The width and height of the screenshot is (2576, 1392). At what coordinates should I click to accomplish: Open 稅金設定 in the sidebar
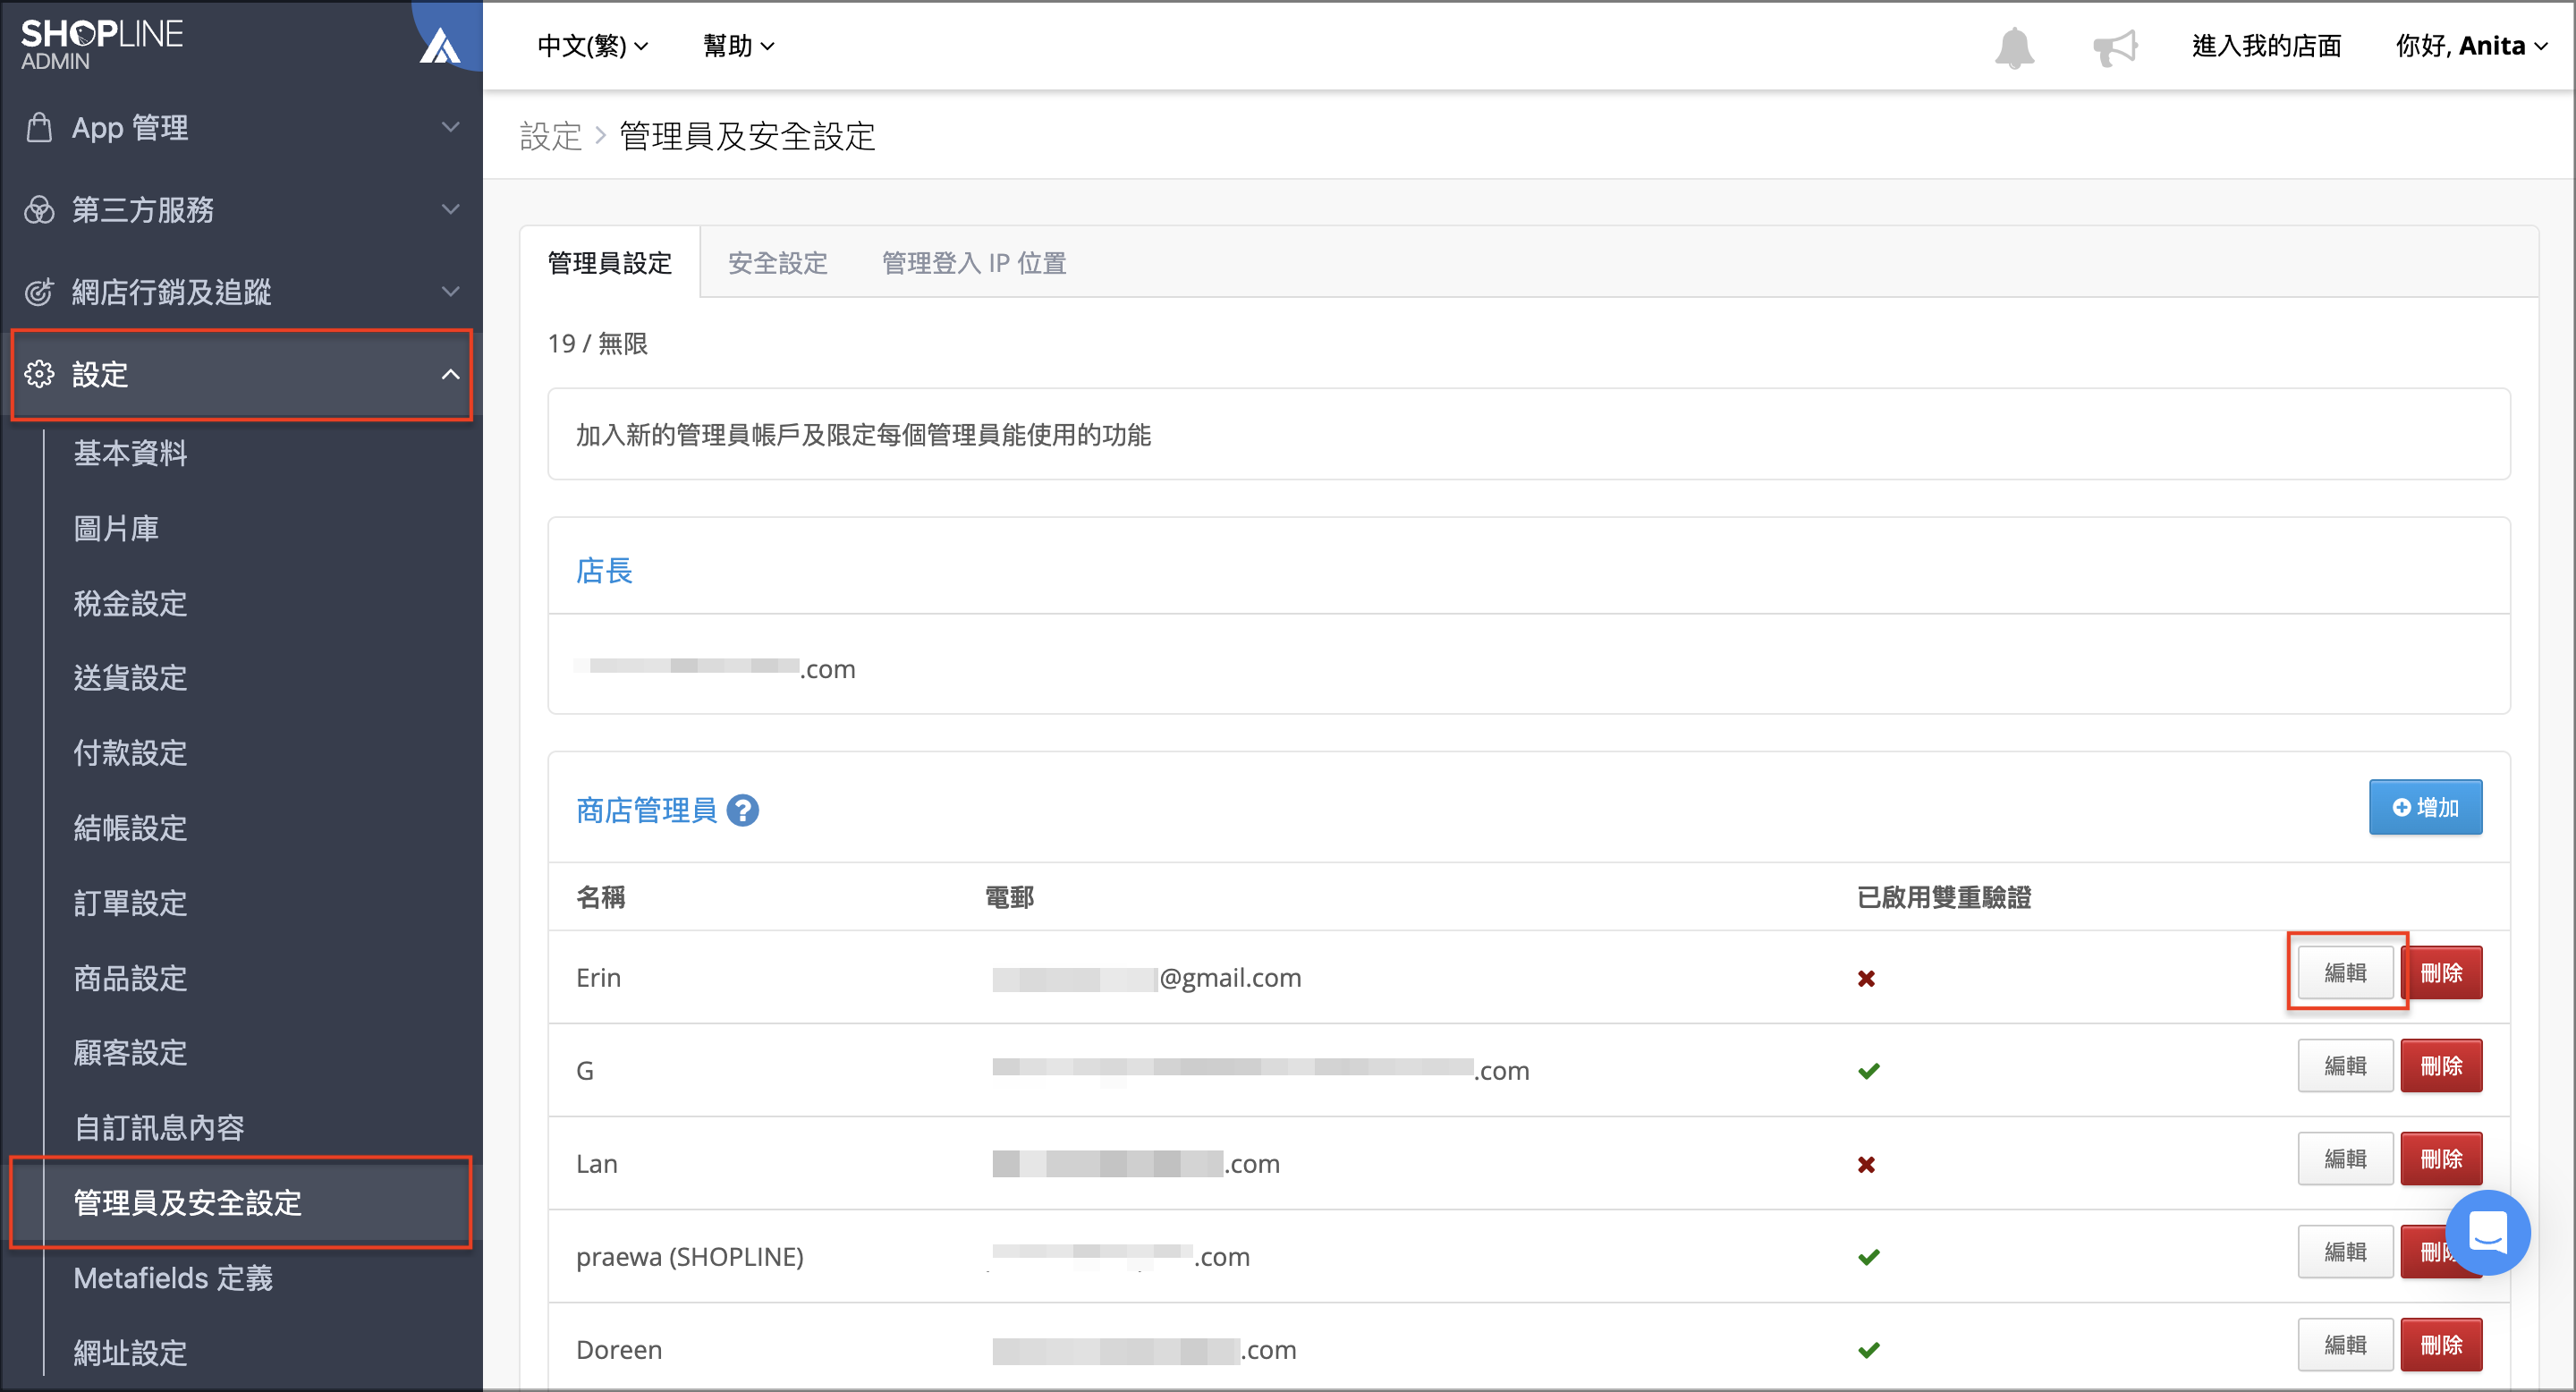pyautogui.click(x=130, y=603)
